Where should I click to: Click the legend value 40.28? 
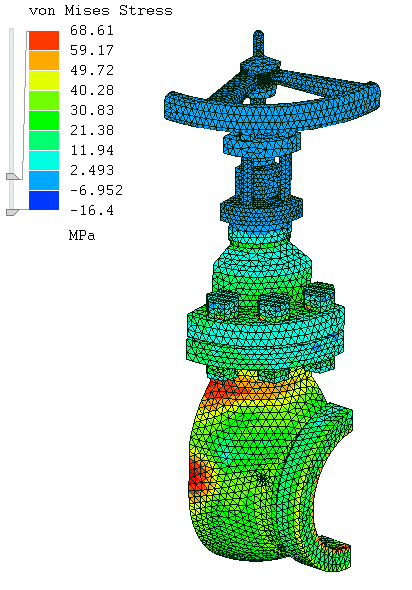coord(91,90)
